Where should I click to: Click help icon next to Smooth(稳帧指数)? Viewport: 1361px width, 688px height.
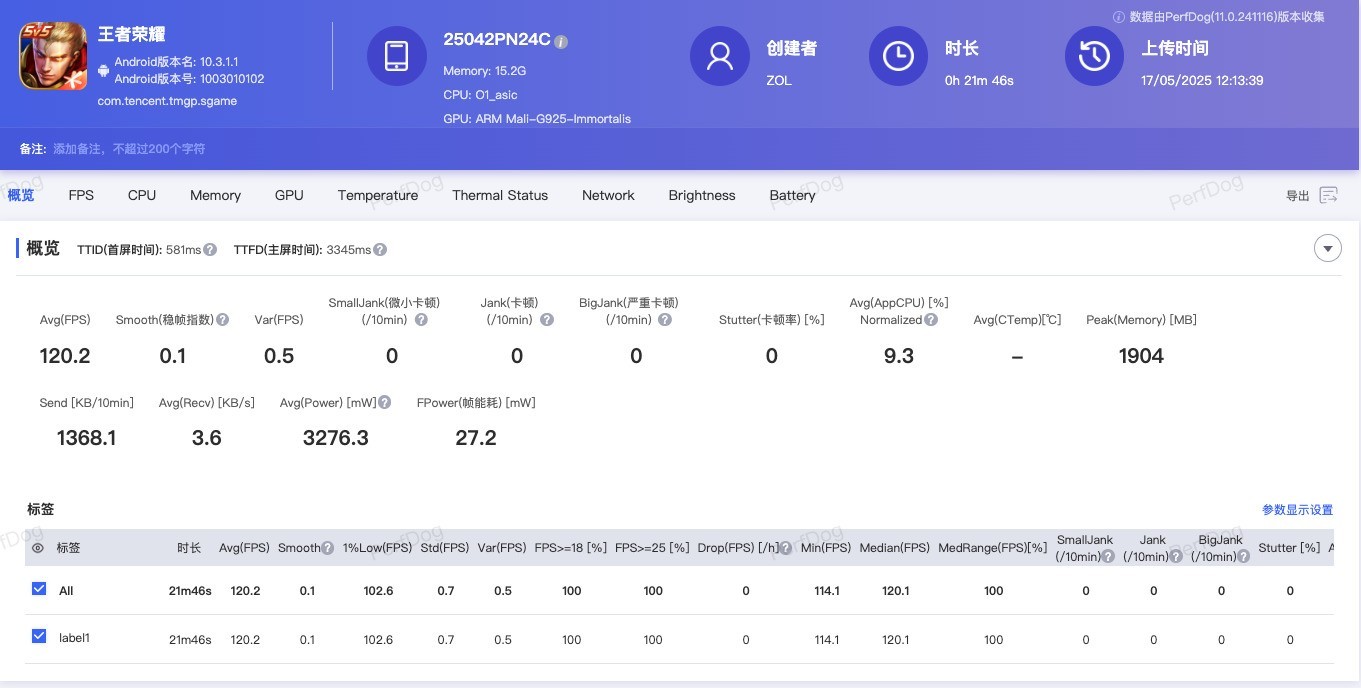[222, 320]
